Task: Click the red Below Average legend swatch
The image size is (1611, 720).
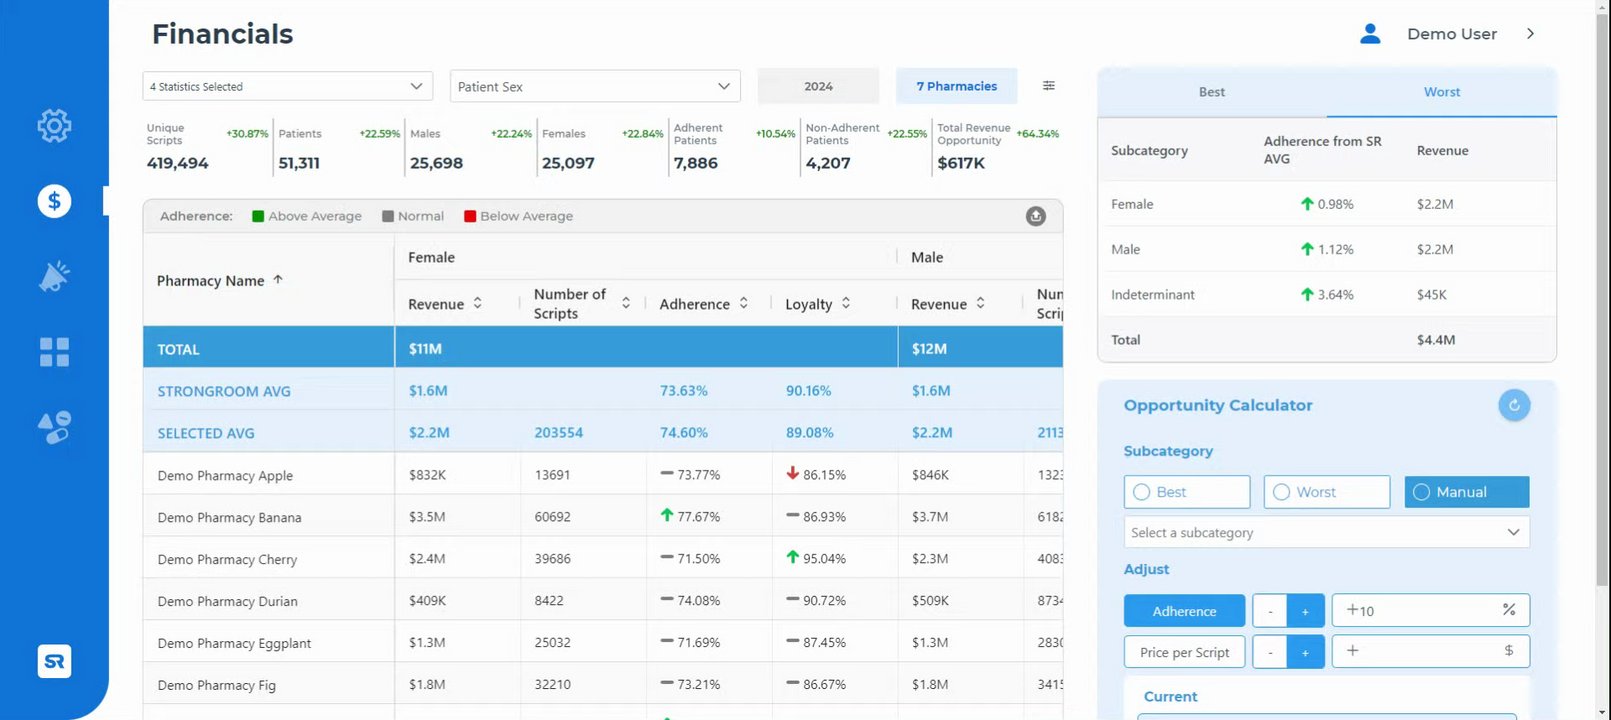Action: pyautogui.click(x=470, y=216)
